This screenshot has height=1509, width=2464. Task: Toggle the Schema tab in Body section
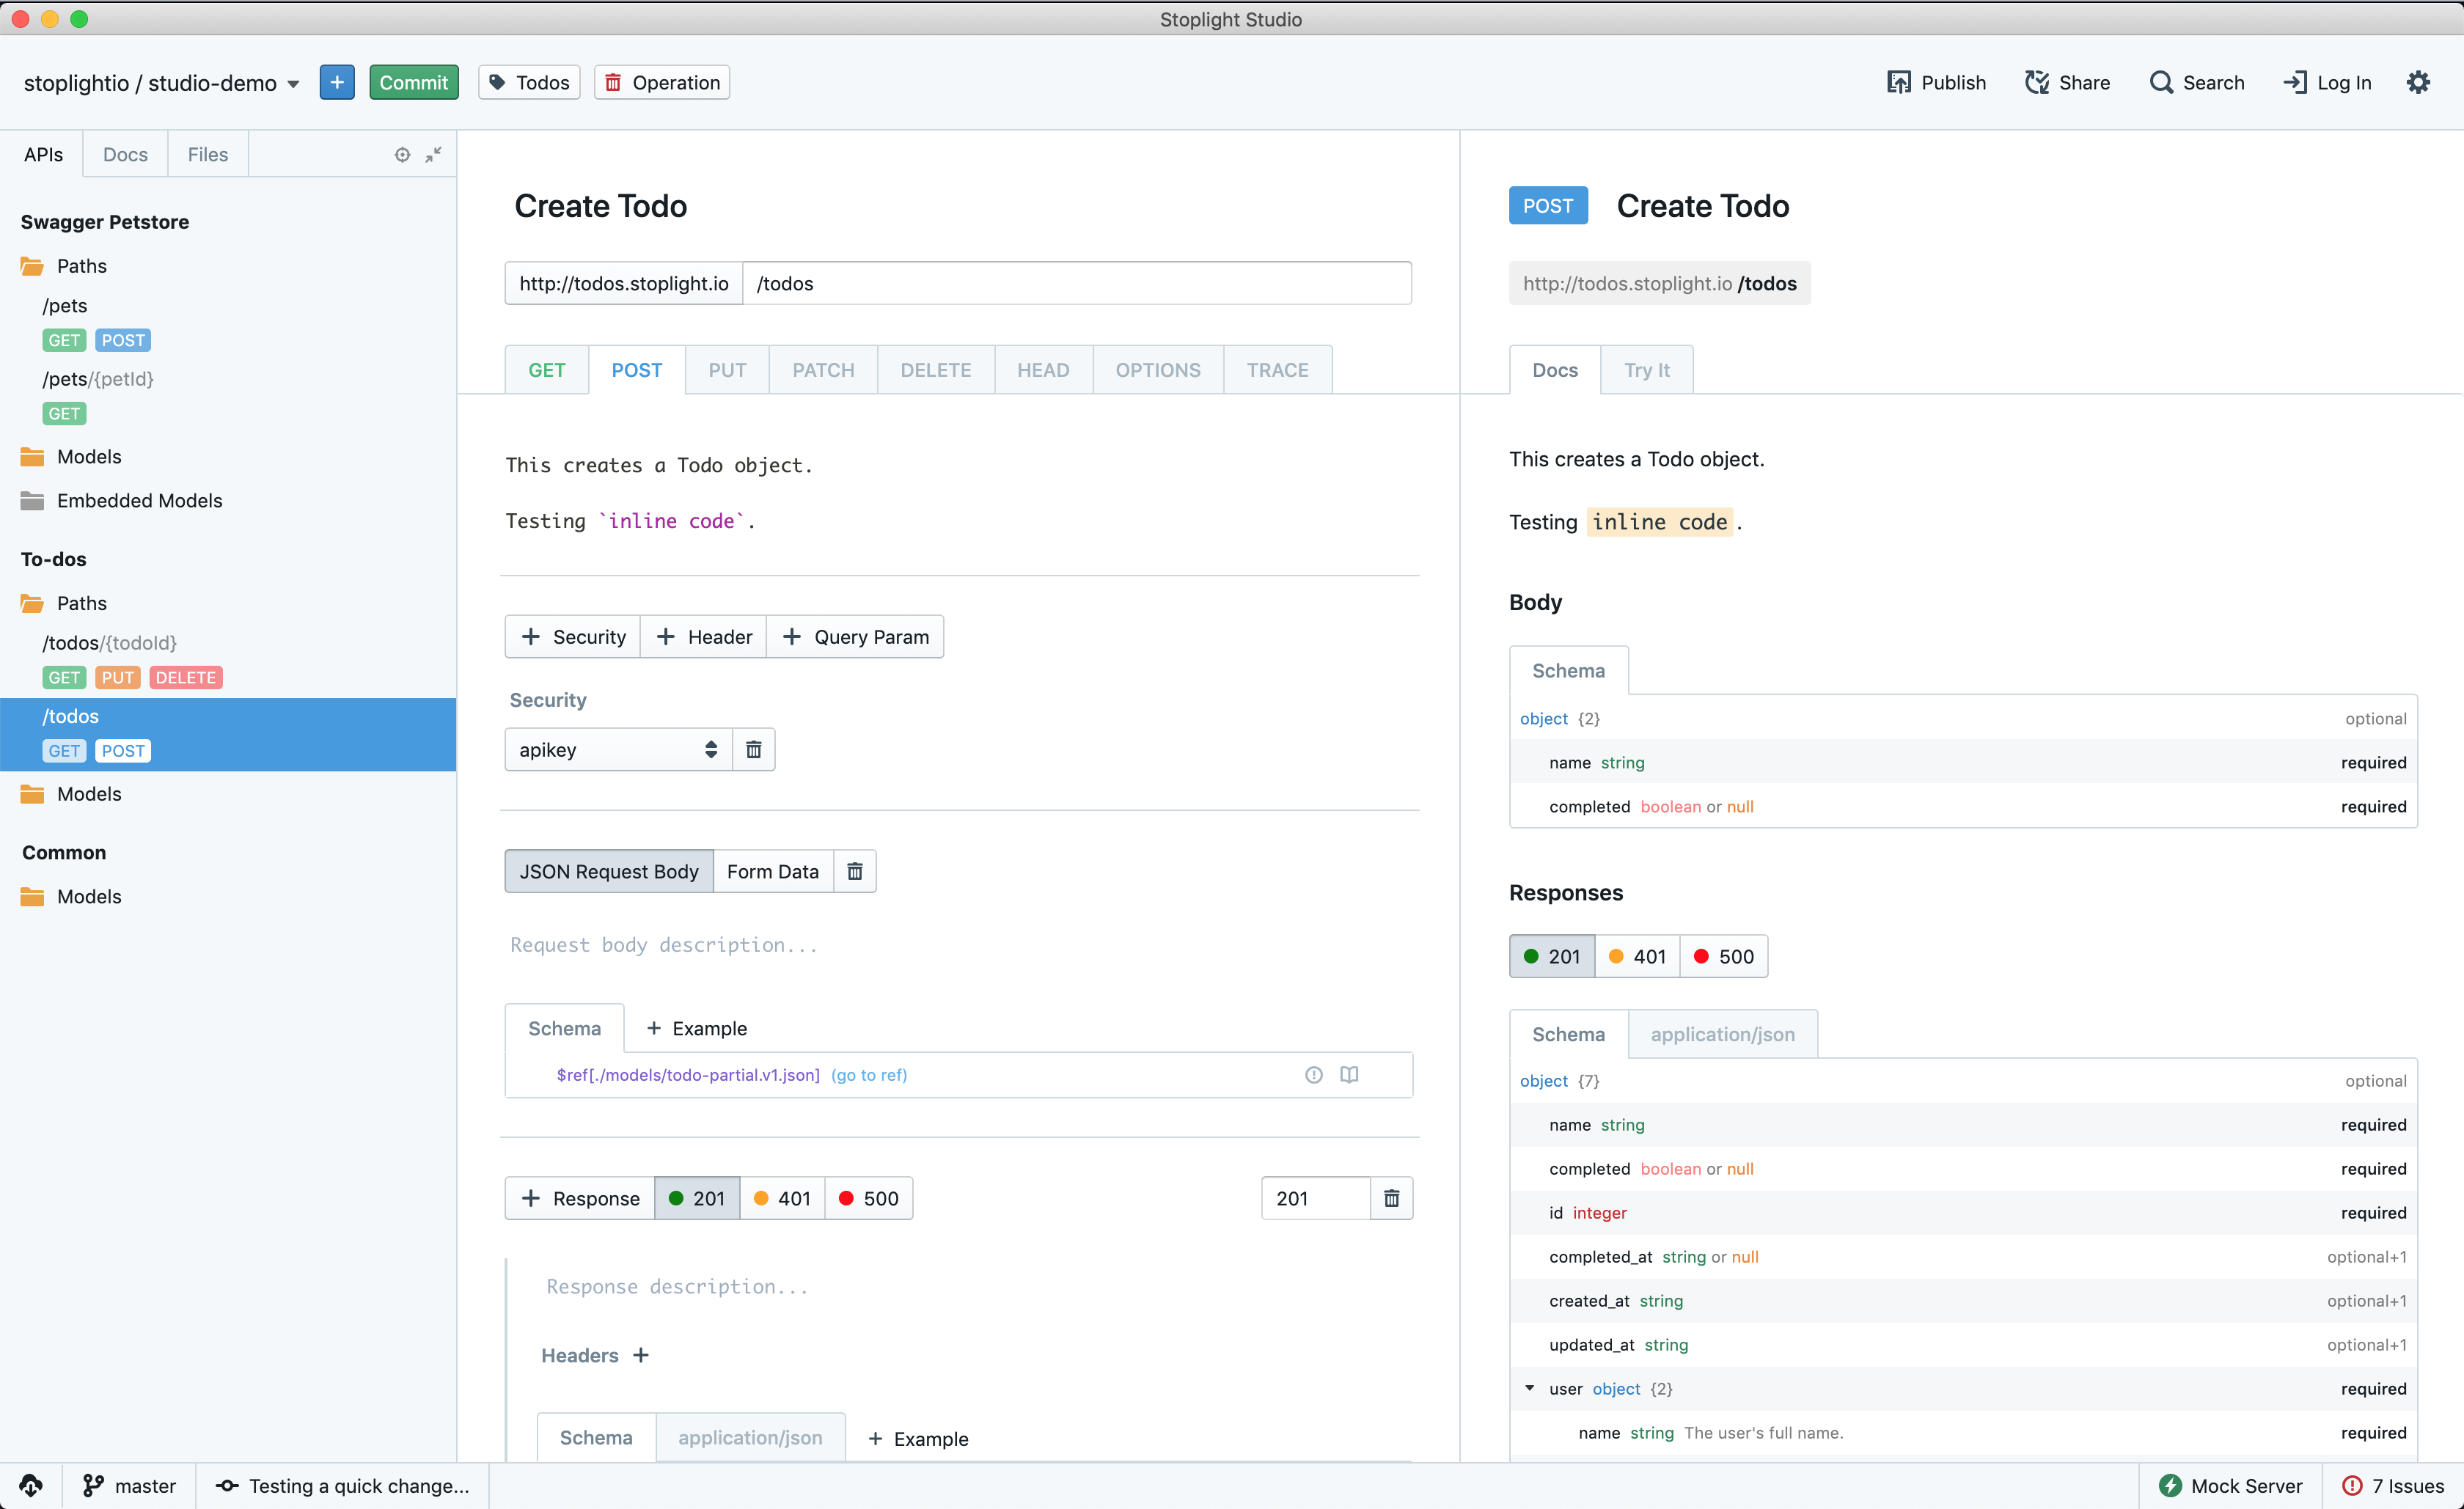pyautogui.click(x=1568, y=670)
